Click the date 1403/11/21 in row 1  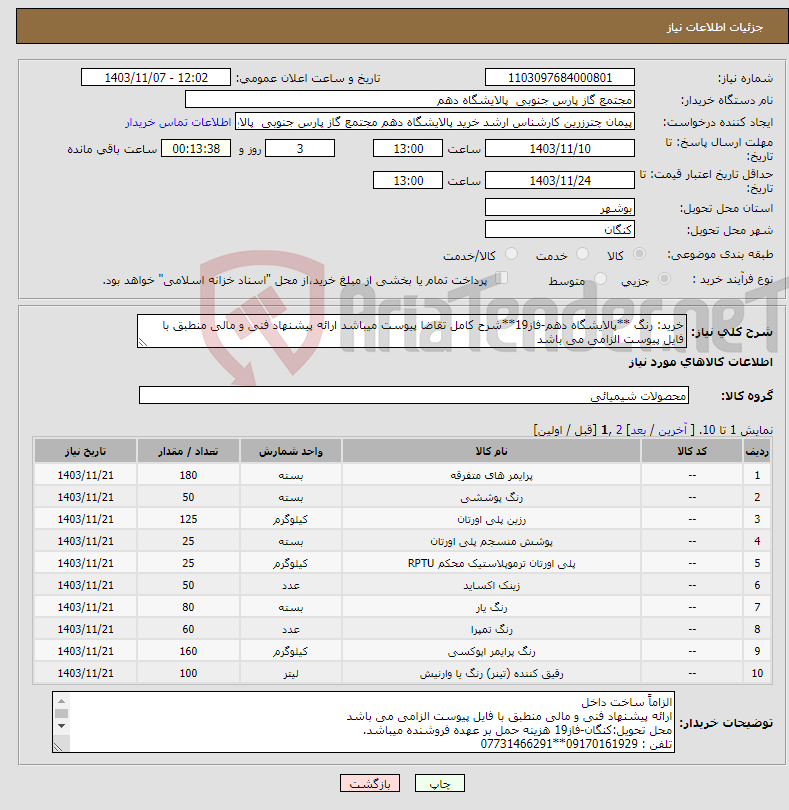[85, 475]
